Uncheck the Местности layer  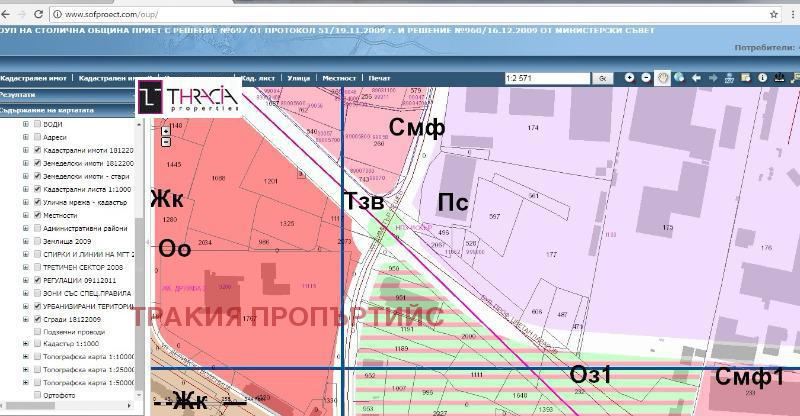click(37, 215)
